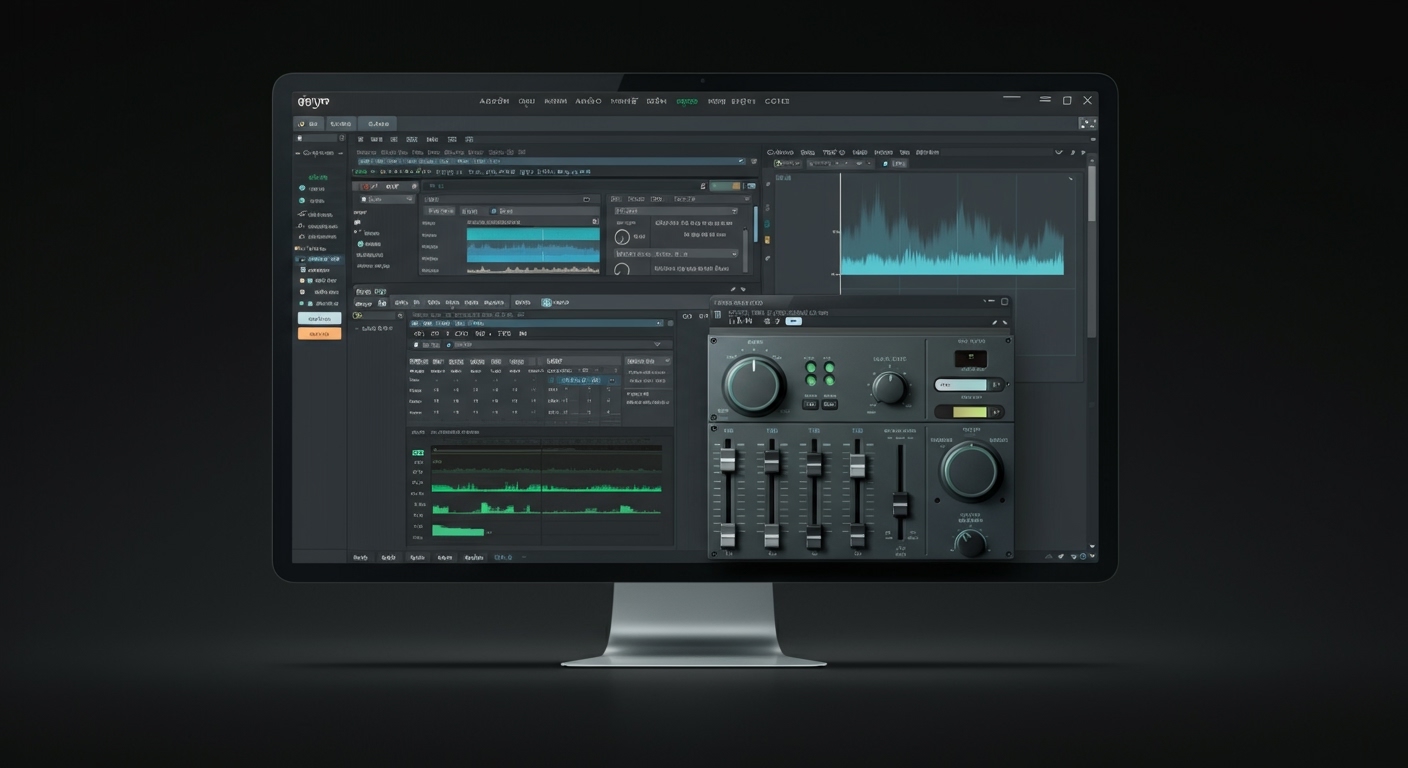Click the expand icon at top-right of toolbar

click(1087, 123)
